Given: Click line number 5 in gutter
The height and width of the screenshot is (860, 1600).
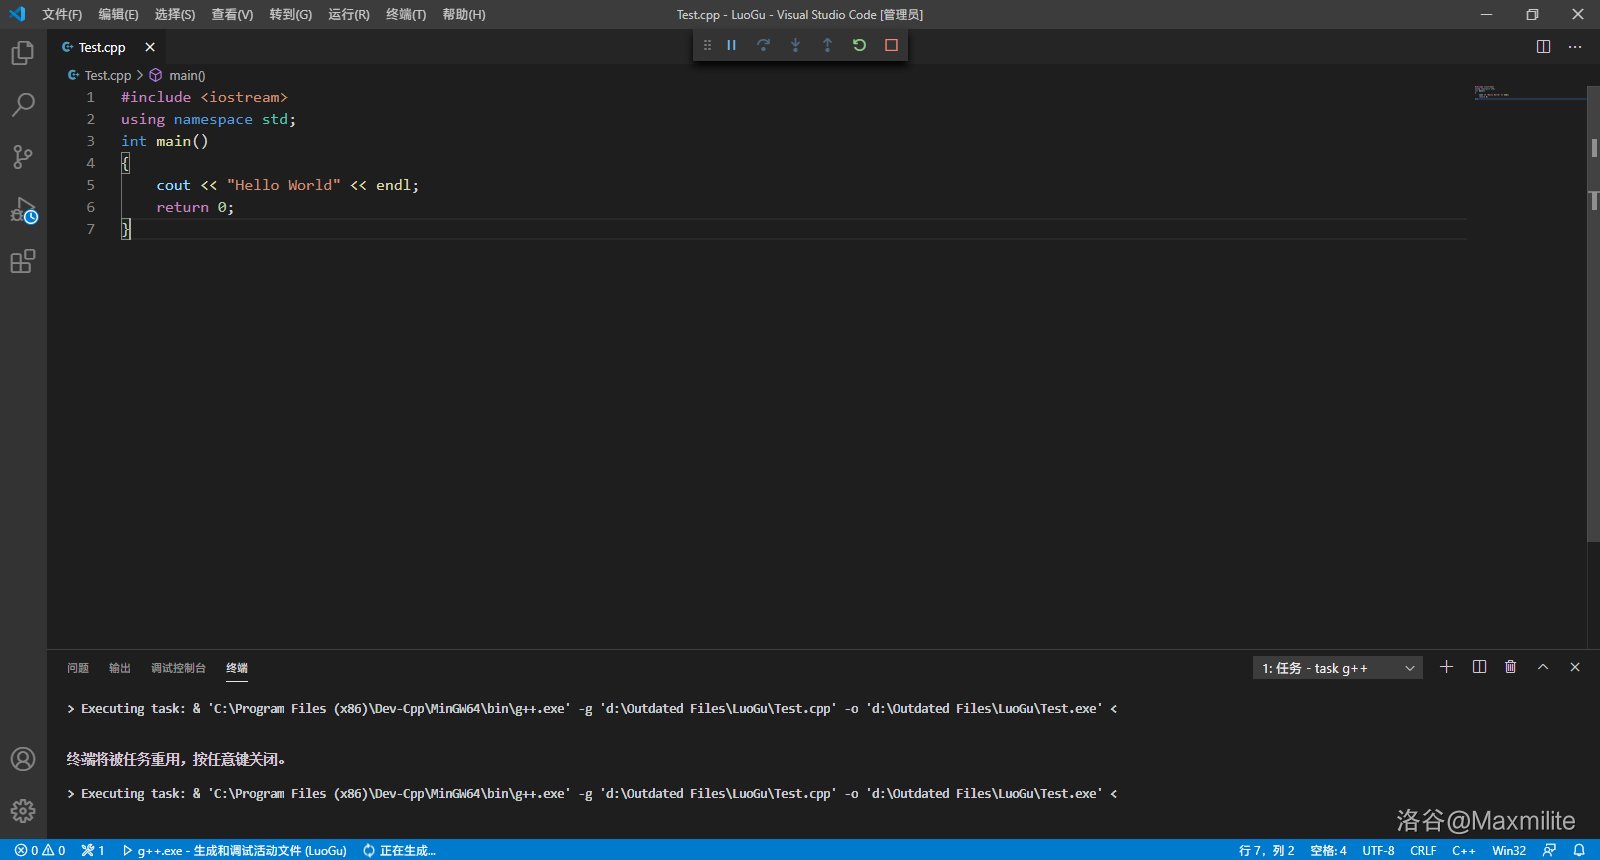Looking at the screenshot, I should click(x=90, y=185).
